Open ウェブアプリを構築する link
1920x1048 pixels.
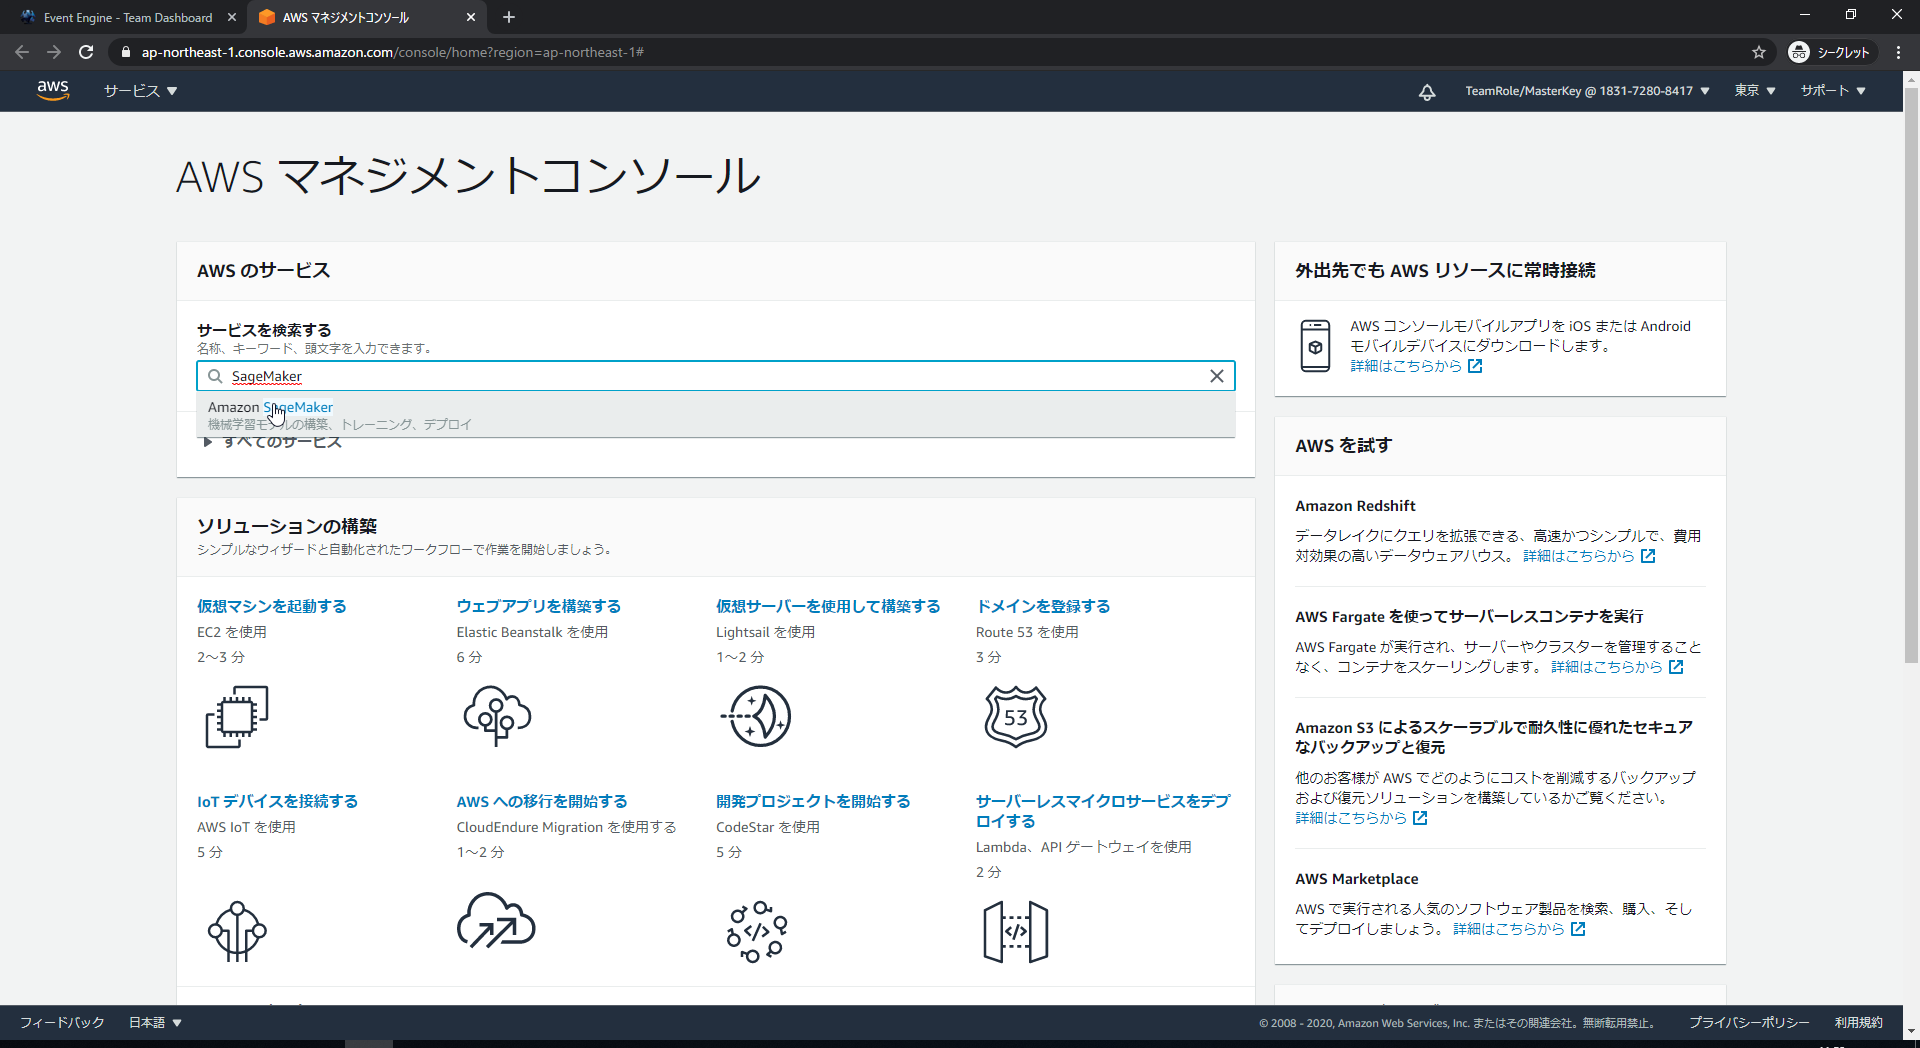tap(539, 606)
